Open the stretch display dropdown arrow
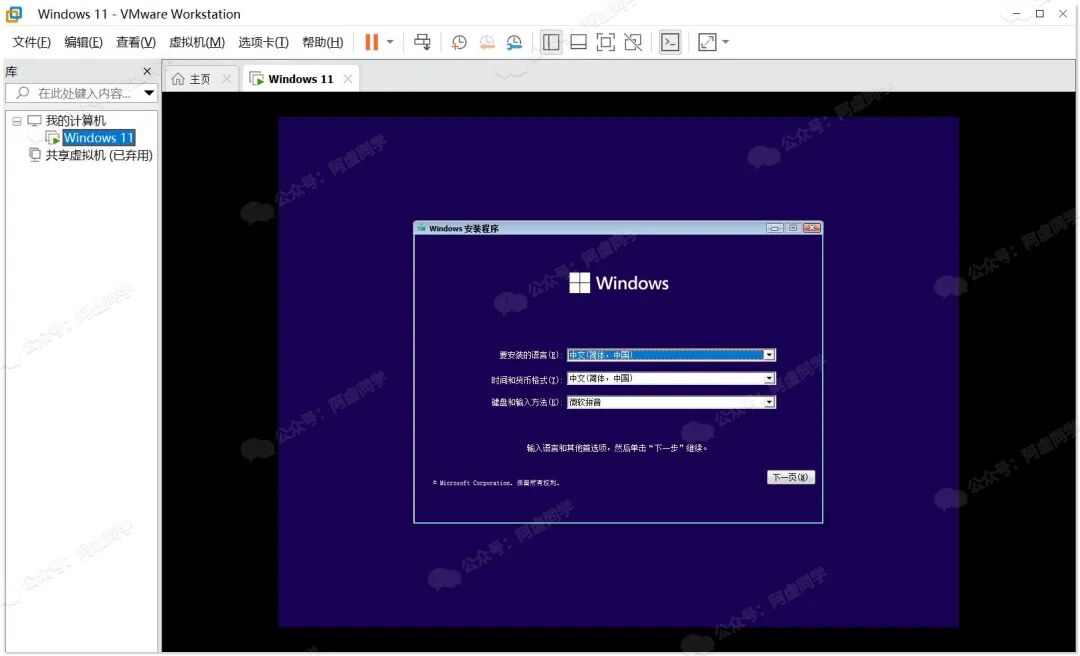1080x656 pixels. [x=725, y=42]
